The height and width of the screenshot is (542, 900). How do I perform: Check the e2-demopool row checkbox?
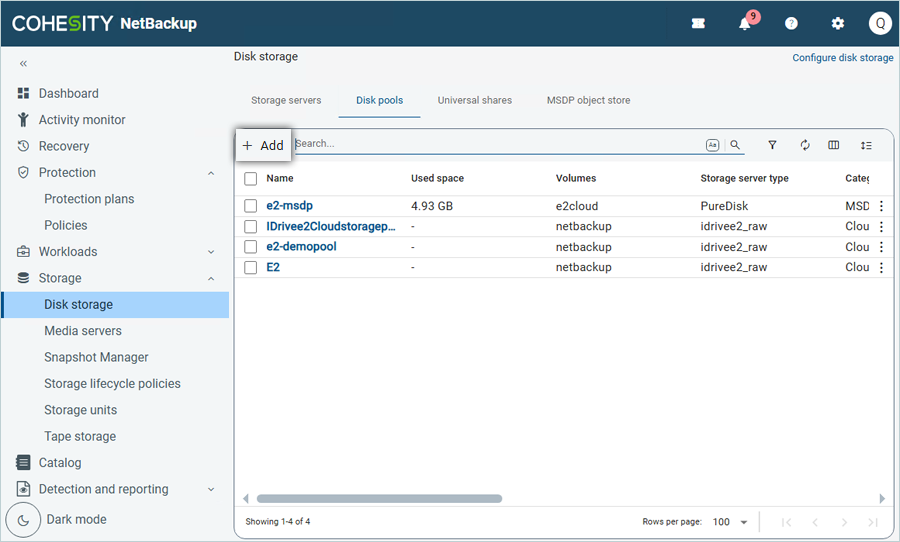click(251, 247)
